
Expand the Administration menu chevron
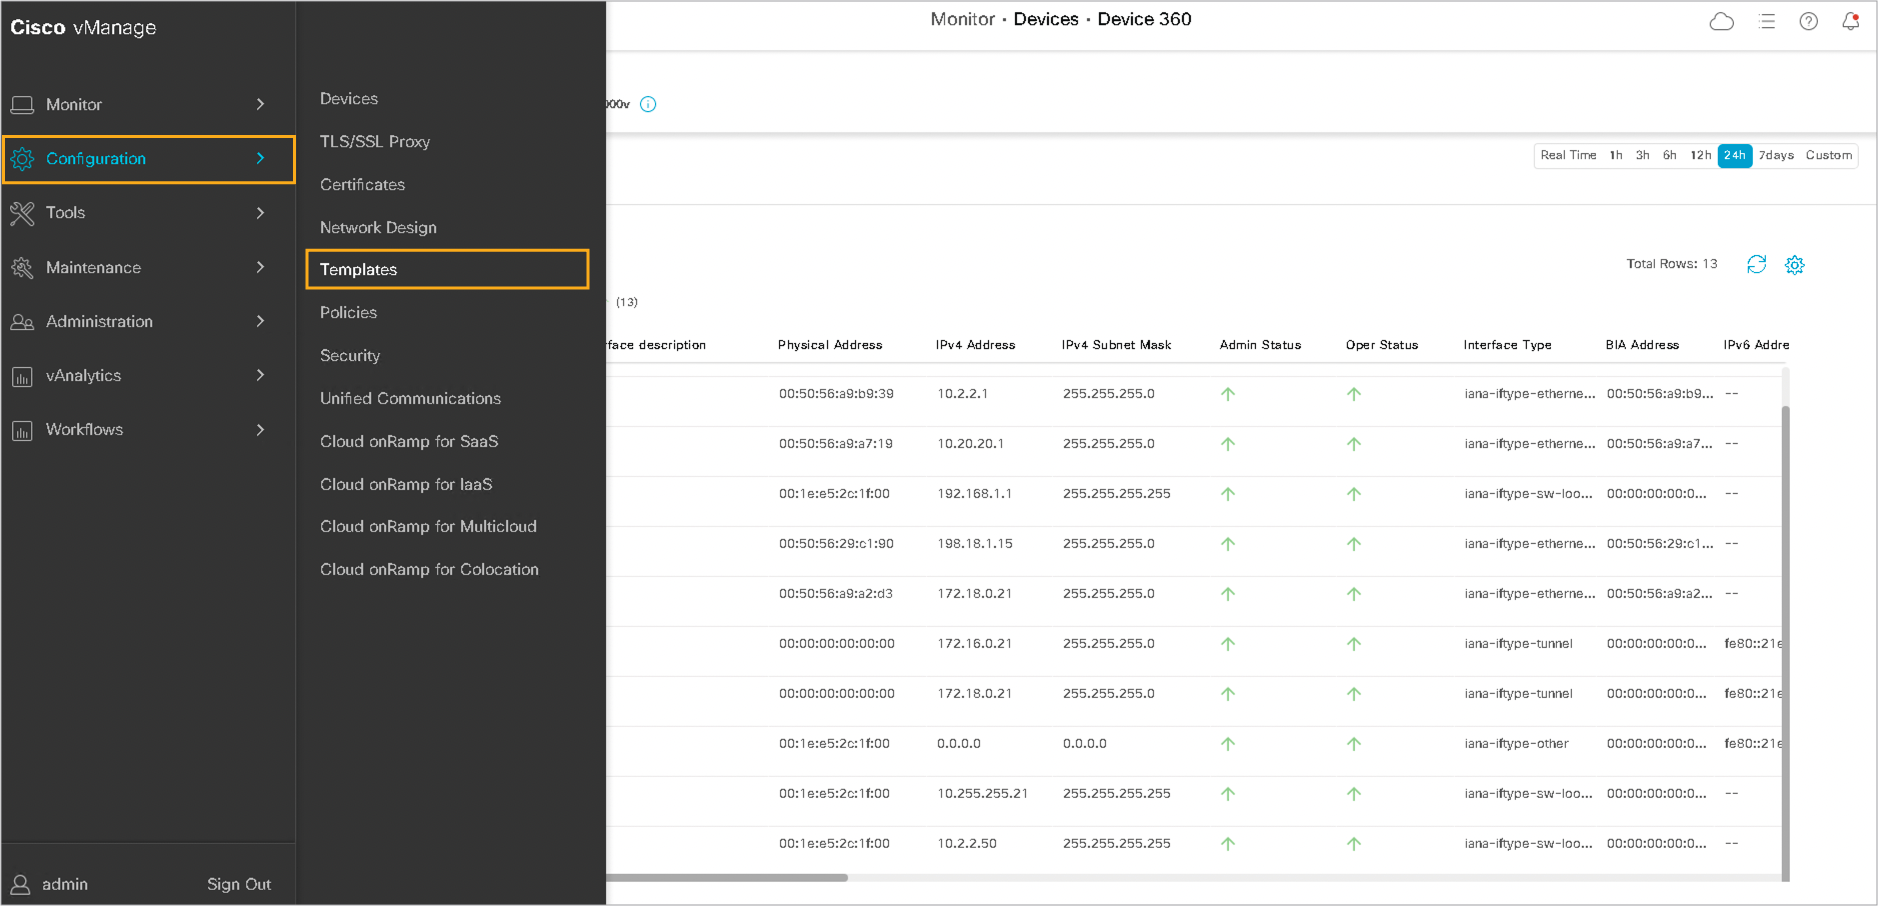[x=260, y=321]
